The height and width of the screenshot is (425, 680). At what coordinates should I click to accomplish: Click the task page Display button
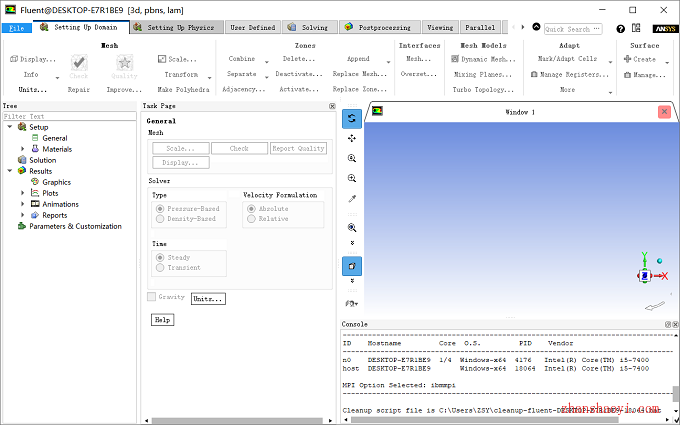point(181,163)
